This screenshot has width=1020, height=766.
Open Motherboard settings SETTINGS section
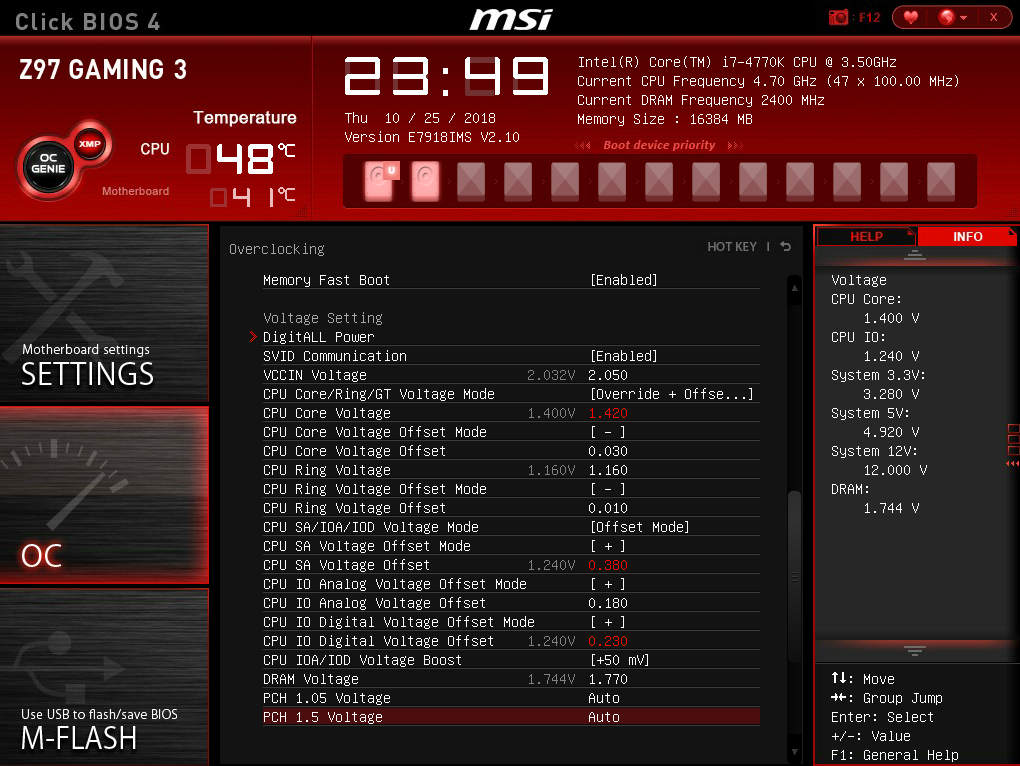(x=104, y=313)
